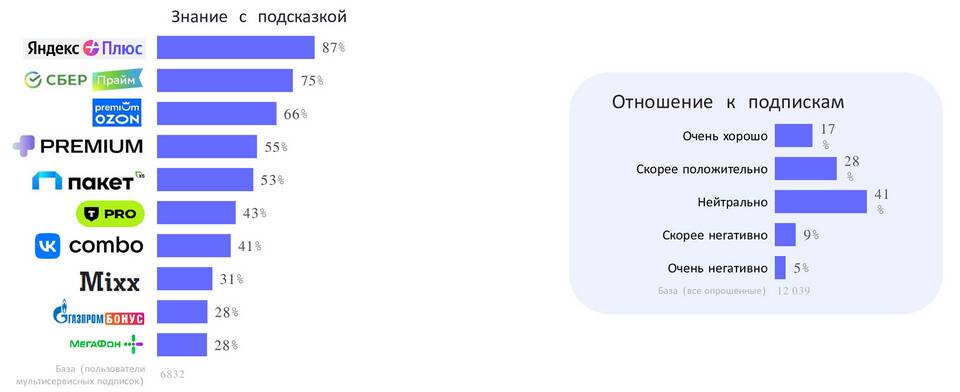
Task: Select the 75% СБЕР Прайм bar
Action: point(225,80)
